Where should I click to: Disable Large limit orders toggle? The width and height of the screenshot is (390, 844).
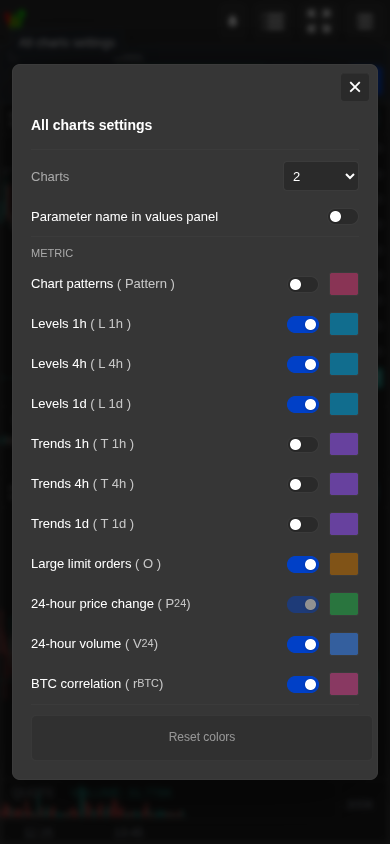pyautogui.click(x=303, y=564)
